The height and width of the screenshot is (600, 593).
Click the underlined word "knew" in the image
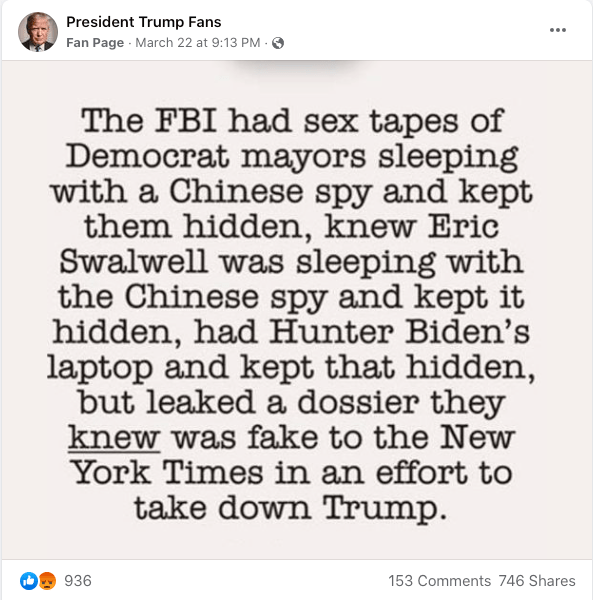[114, 438]
